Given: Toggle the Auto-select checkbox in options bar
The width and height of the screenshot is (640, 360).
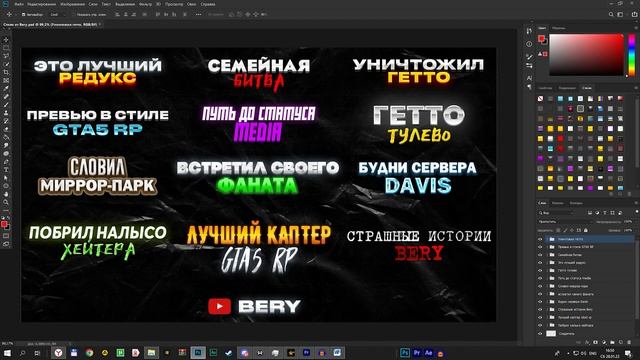Looking at the screenshot, I should tap(24, 14).
